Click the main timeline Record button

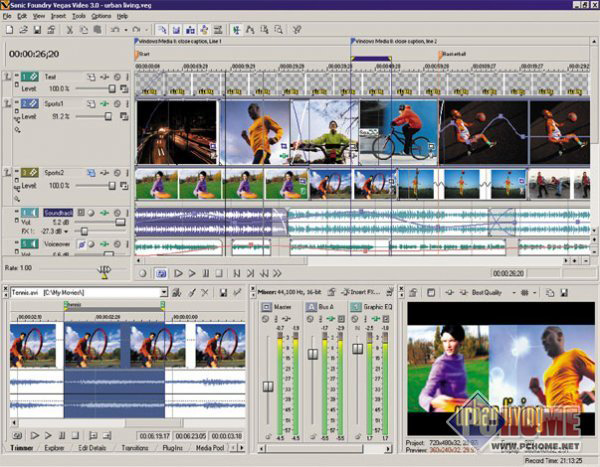[x=143, y=273]
